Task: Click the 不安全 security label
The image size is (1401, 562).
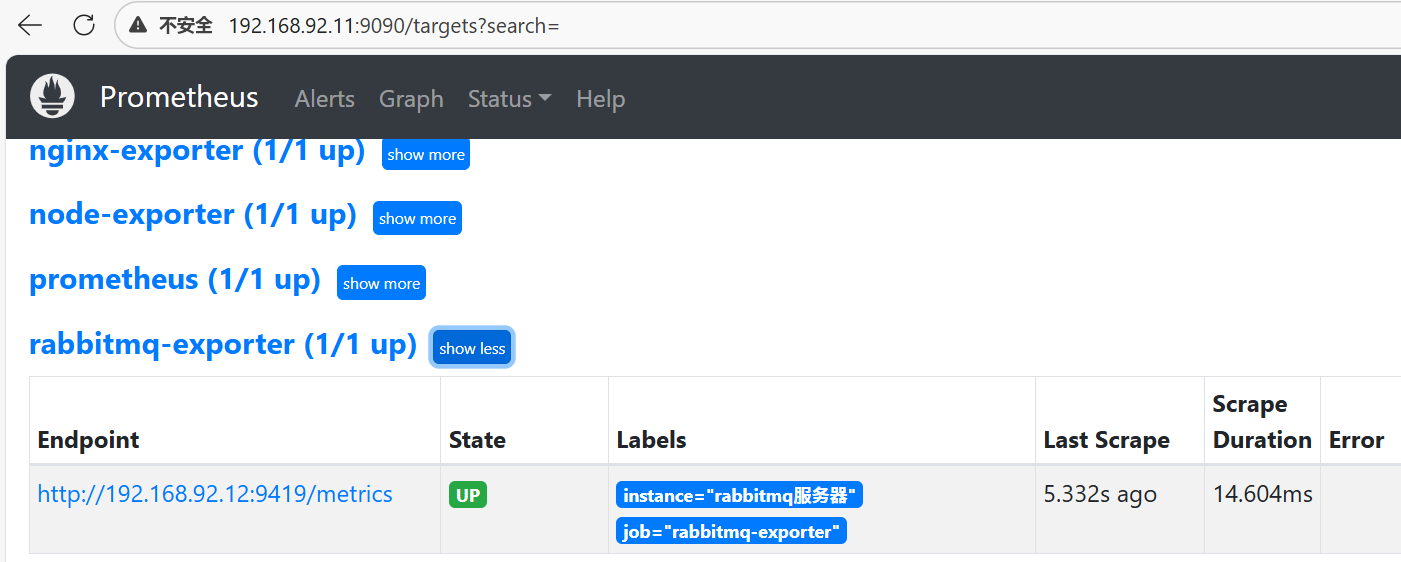Action: click(x=186, y=26)
